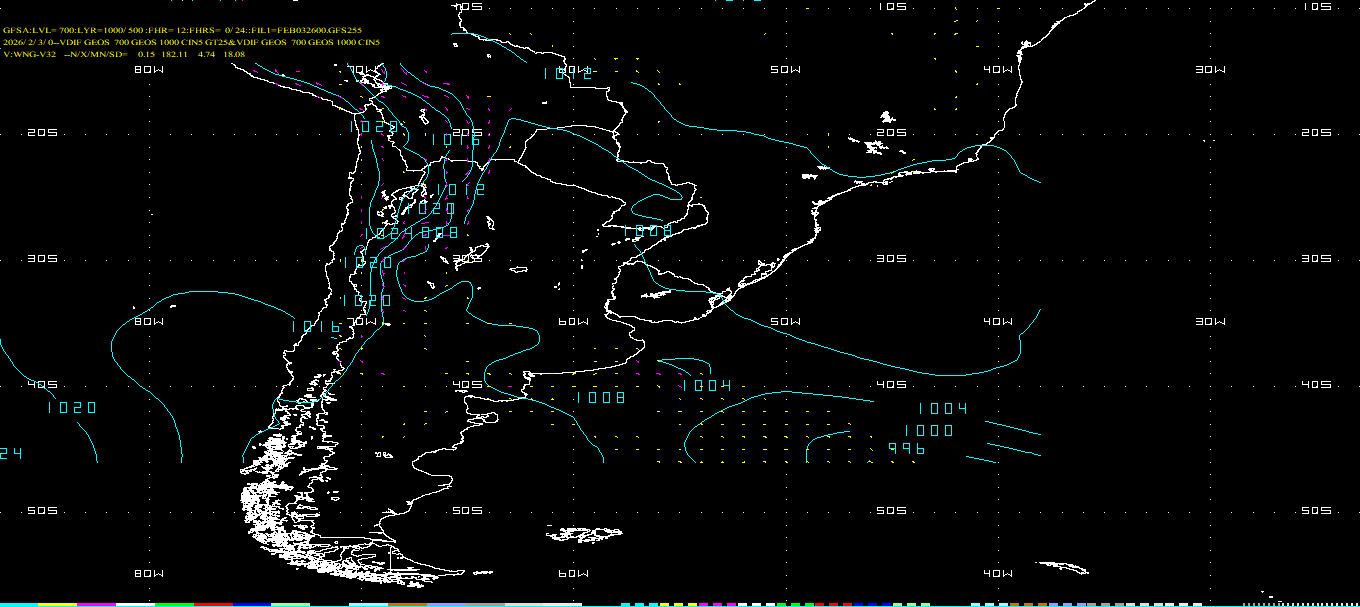Pick the red swatch in the color bar
This screenshot has height=607, width=1360.
point(212,604)
